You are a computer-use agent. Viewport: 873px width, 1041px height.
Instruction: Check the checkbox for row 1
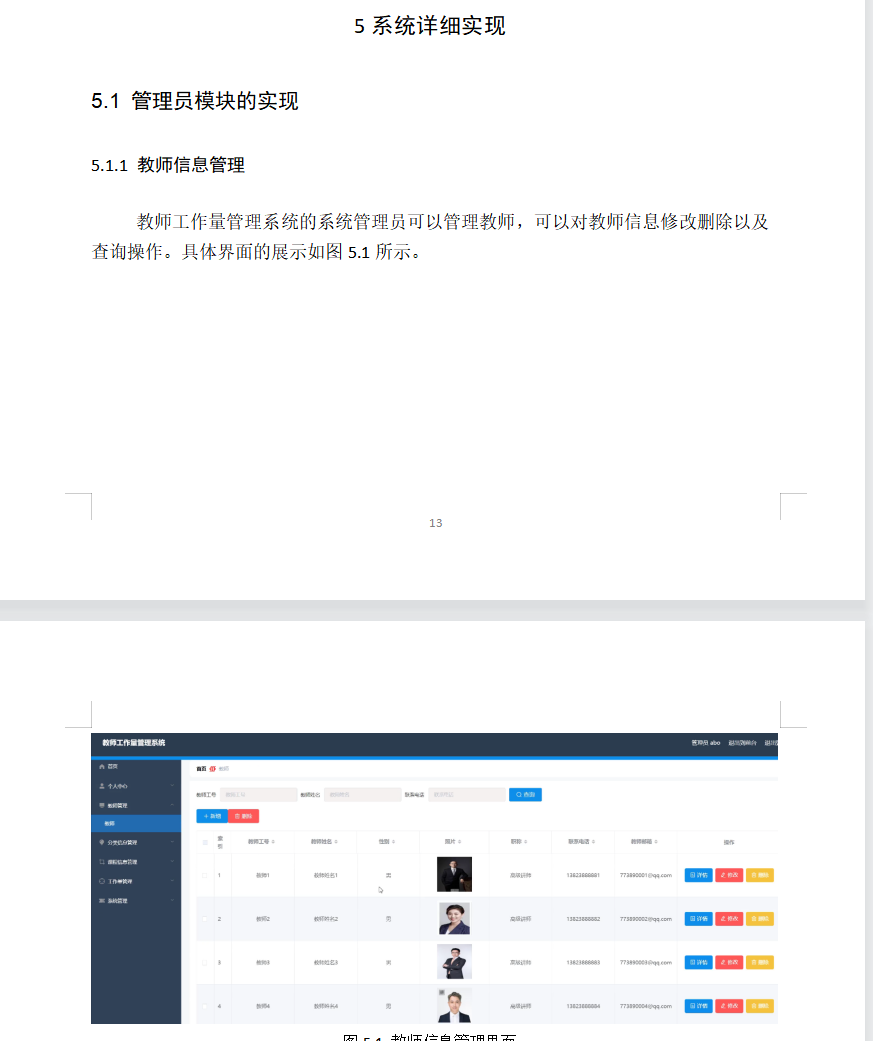(x=206, y=875)
